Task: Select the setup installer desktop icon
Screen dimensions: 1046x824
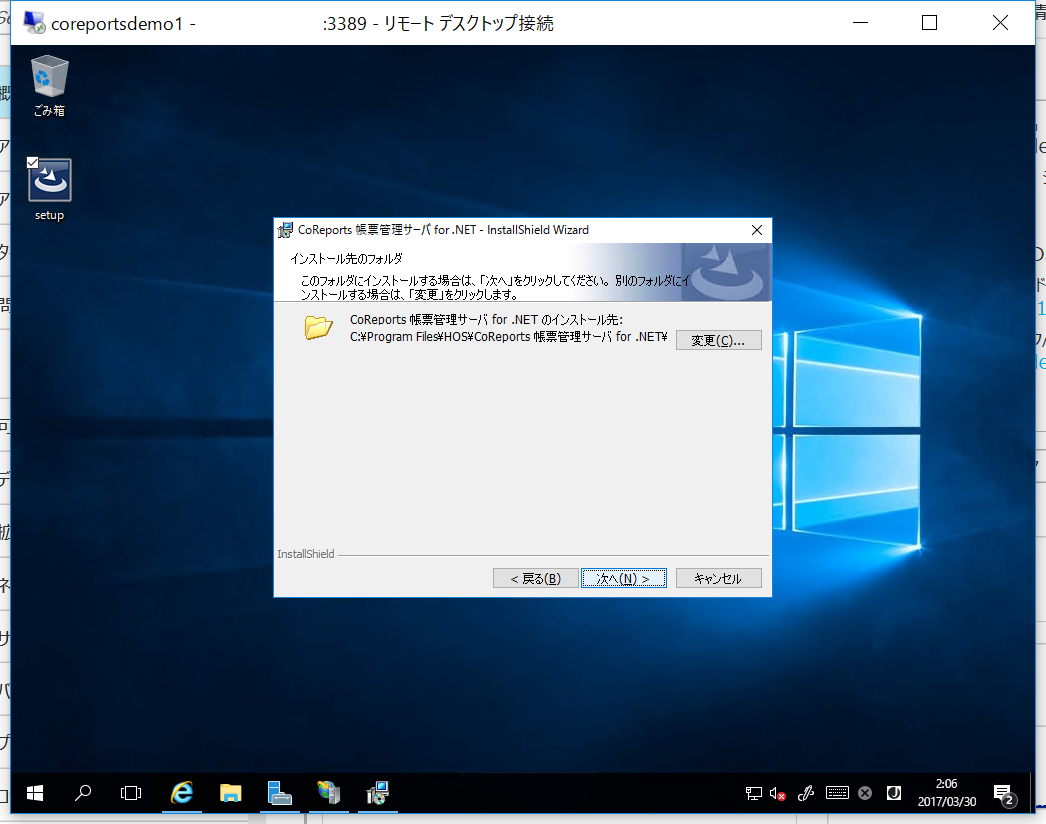Action: pos(49,189)
